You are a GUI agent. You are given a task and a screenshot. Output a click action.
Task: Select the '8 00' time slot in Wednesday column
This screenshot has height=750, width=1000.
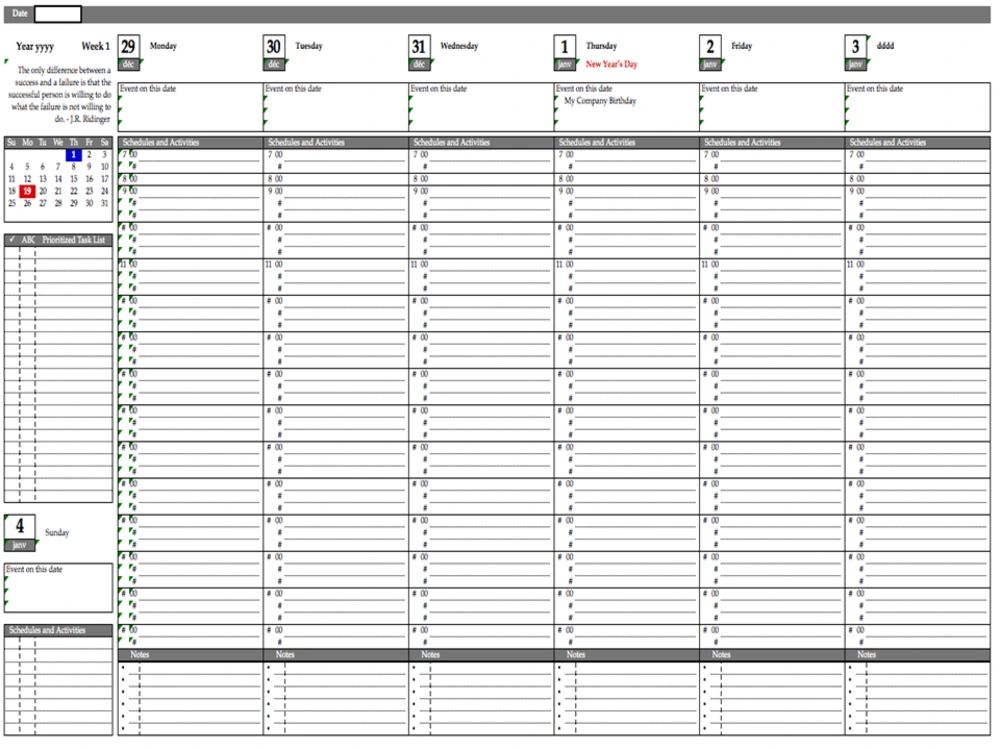pyautogui.click(x=420, y=179)
